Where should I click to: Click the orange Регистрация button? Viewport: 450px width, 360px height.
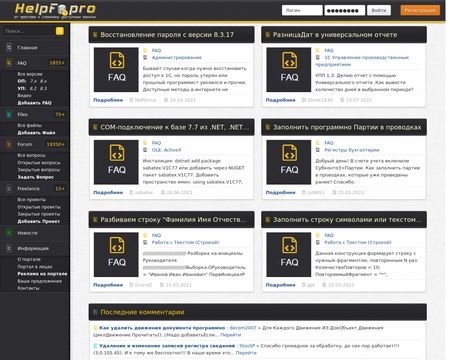(420, 10)
